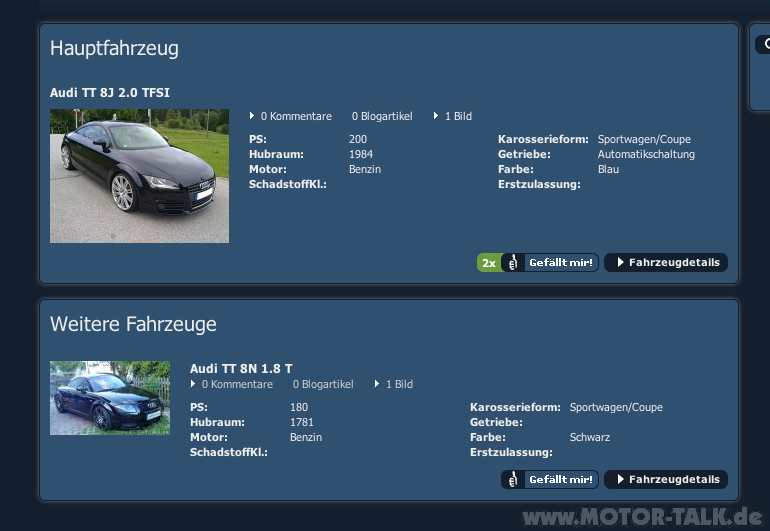This screenshot has width=770, height=531.
Task: View '1 Bild' for Audi TT 8N
Action: coord(398,384)
